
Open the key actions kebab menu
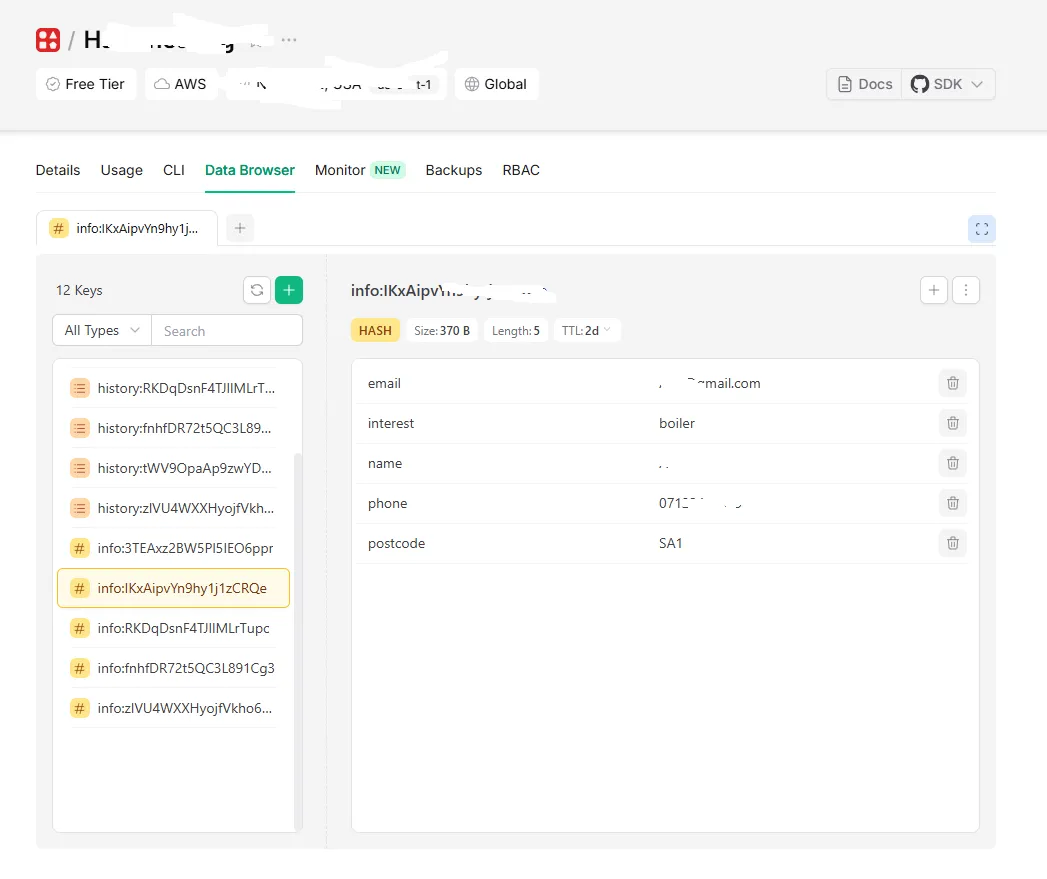pyautogui.click(x=966, y=290)
